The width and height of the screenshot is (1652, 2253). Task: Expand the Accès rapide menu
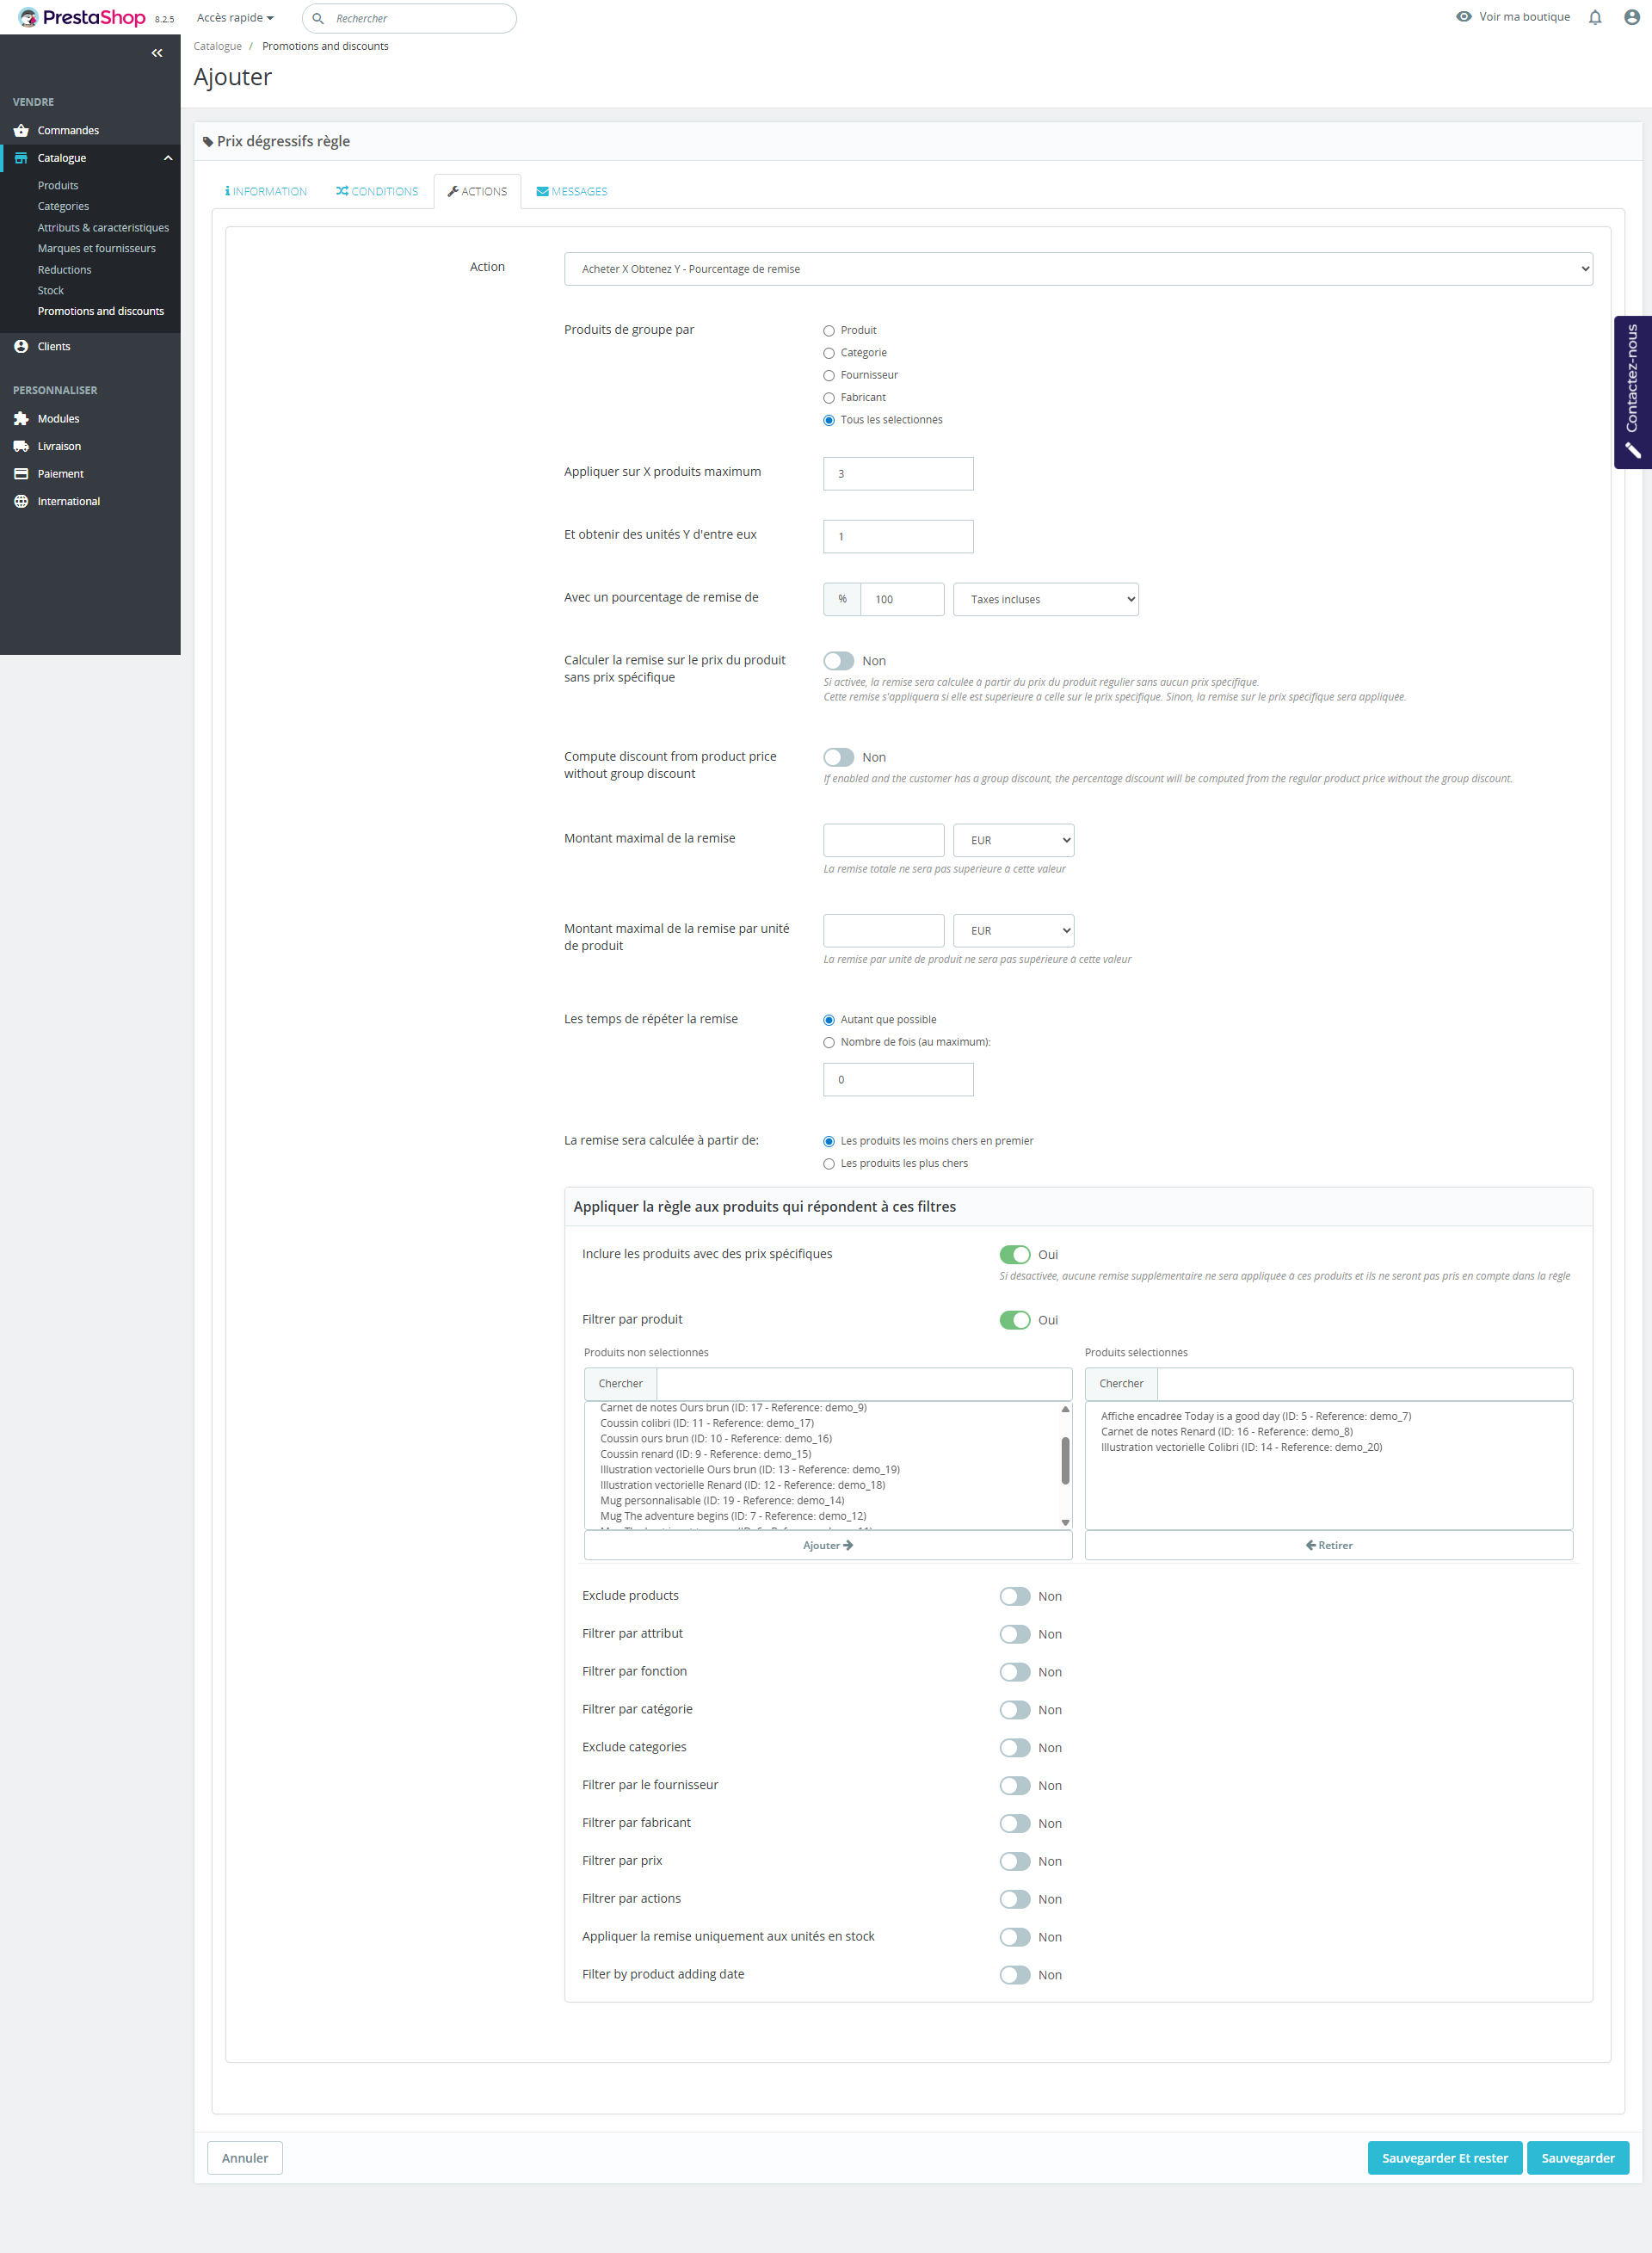click(x=235, y=18)
